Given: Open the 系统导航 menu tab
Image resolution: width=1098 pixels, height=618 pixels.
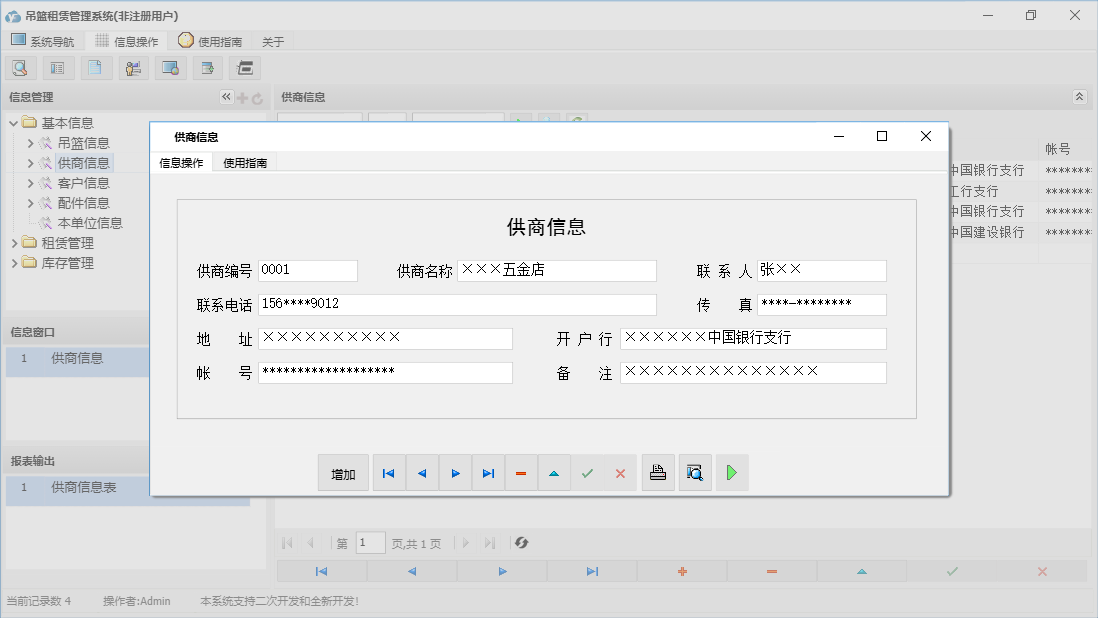Looking at the screenshot, I should tap(42, 41).
